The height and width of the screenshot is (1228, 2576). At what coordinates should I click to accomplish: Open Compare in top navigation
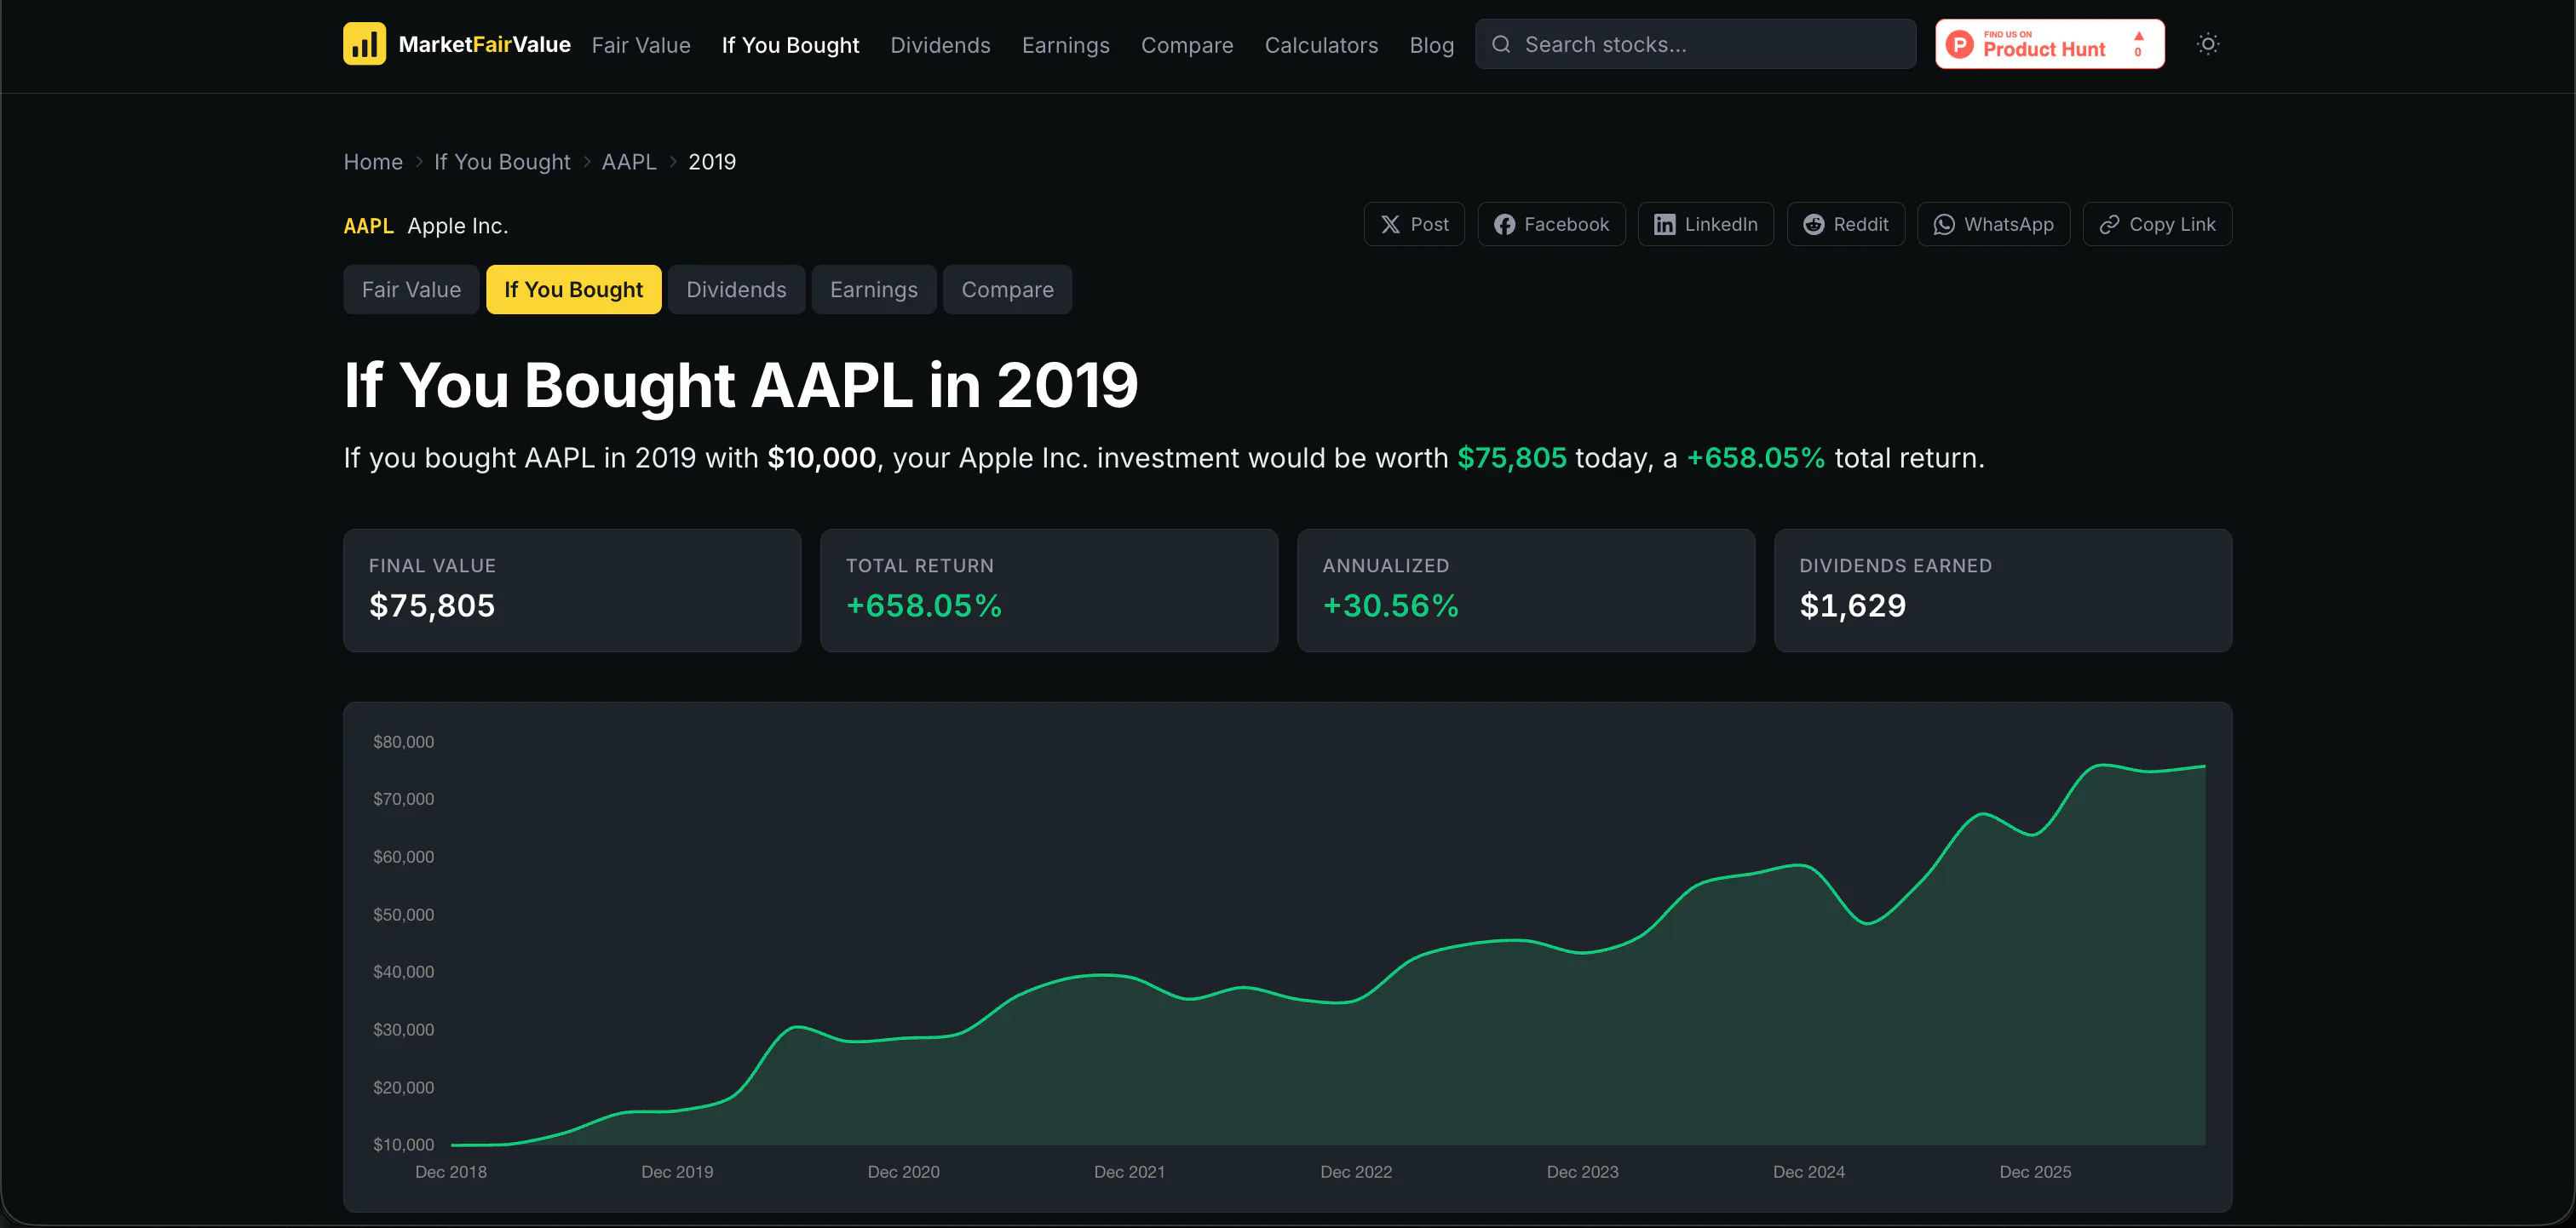click(1187, 45)
